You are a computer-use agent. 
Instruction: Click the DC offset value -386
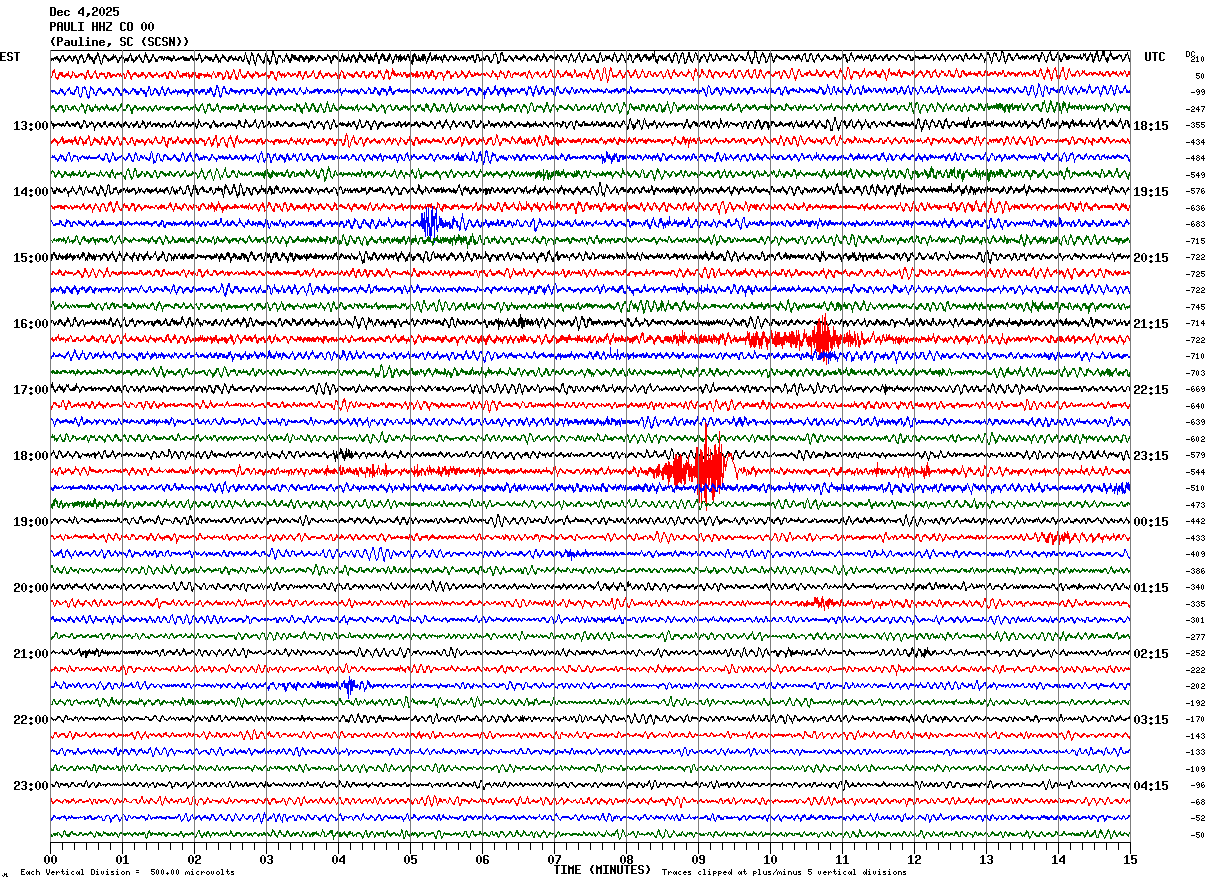click(1196, 571)
